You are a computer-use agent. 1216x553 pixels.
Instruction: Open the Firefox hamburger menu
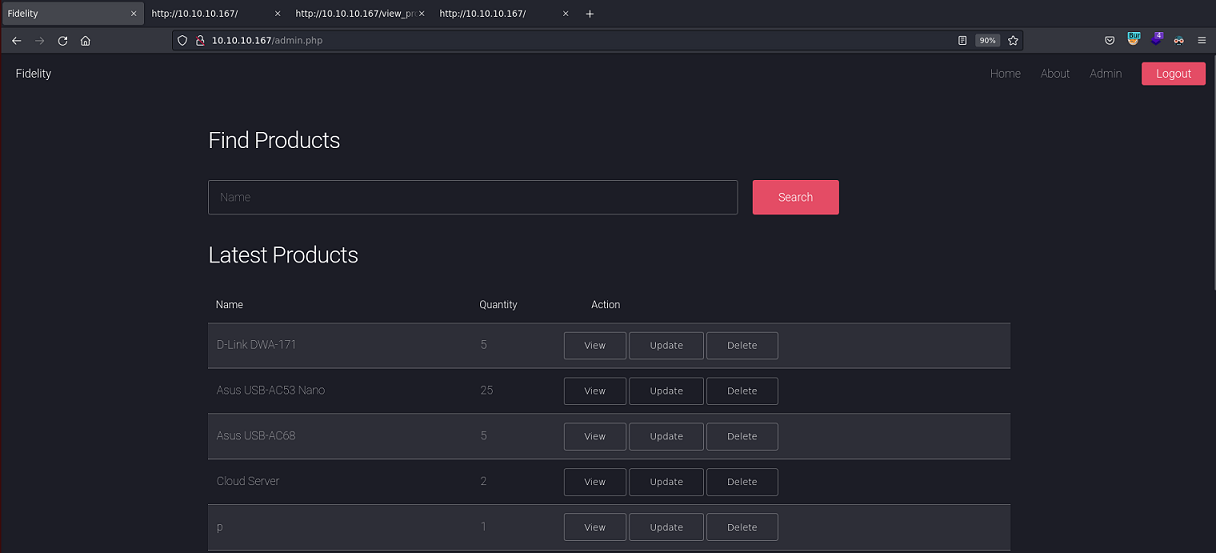tap(1201, 41)
